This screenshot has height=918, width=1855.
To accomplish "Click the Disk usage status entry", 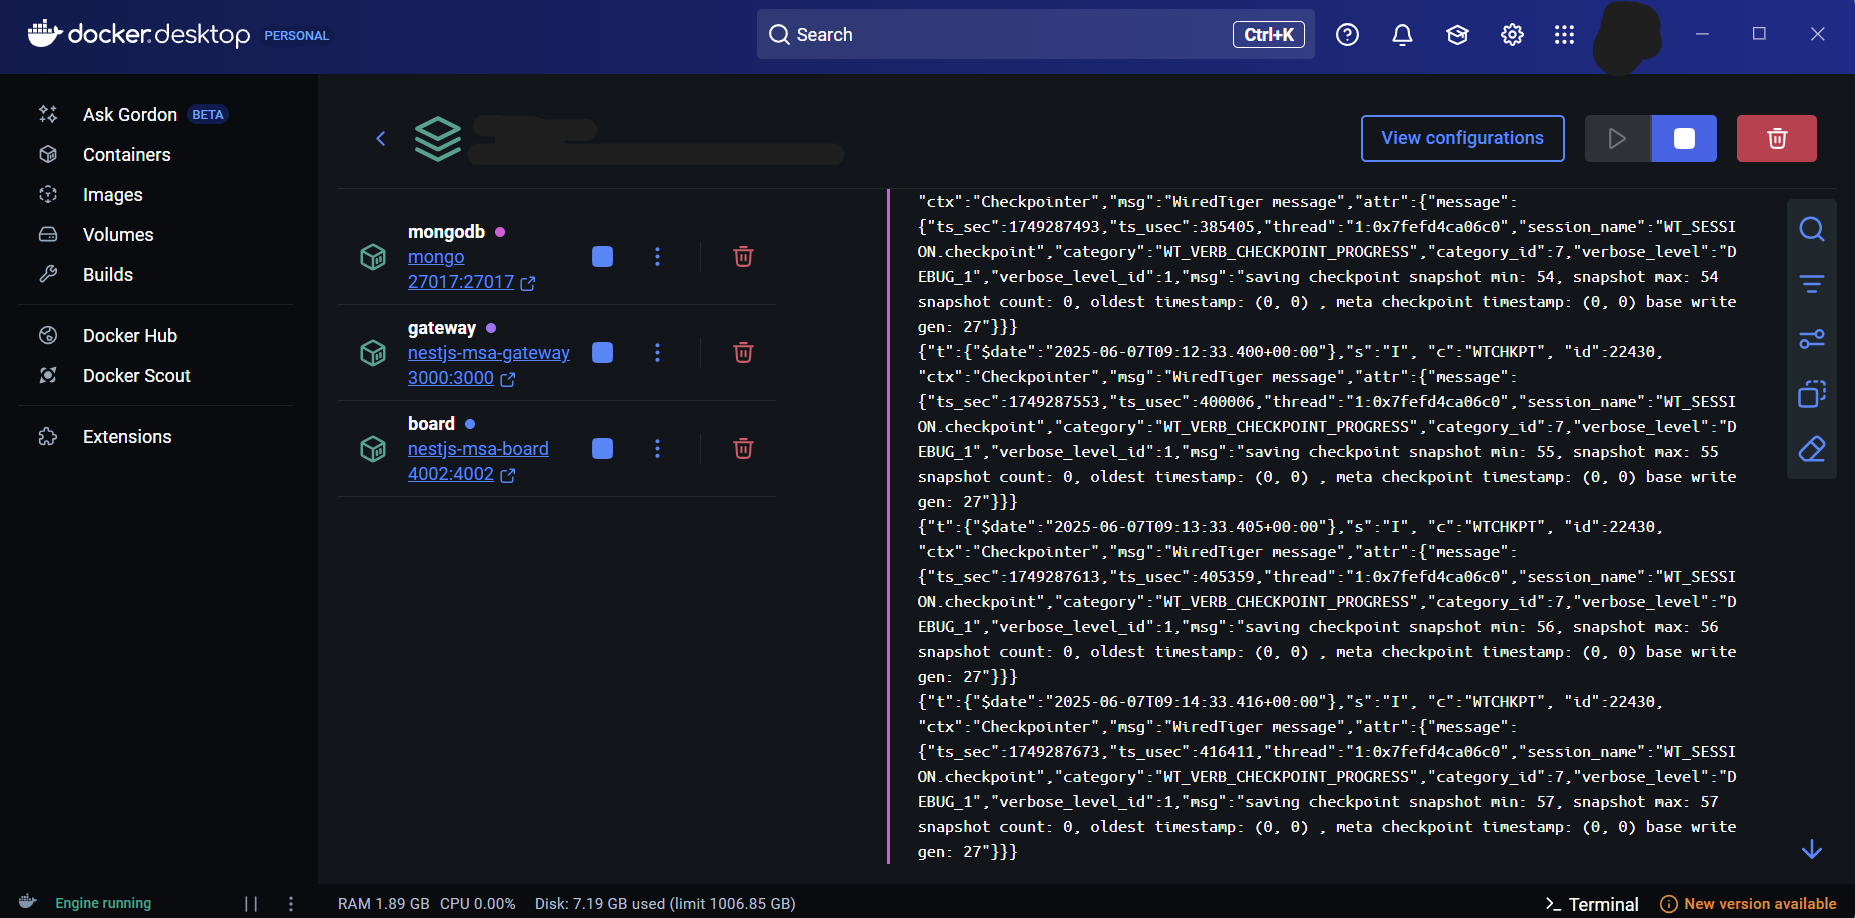I will point(665,904).
